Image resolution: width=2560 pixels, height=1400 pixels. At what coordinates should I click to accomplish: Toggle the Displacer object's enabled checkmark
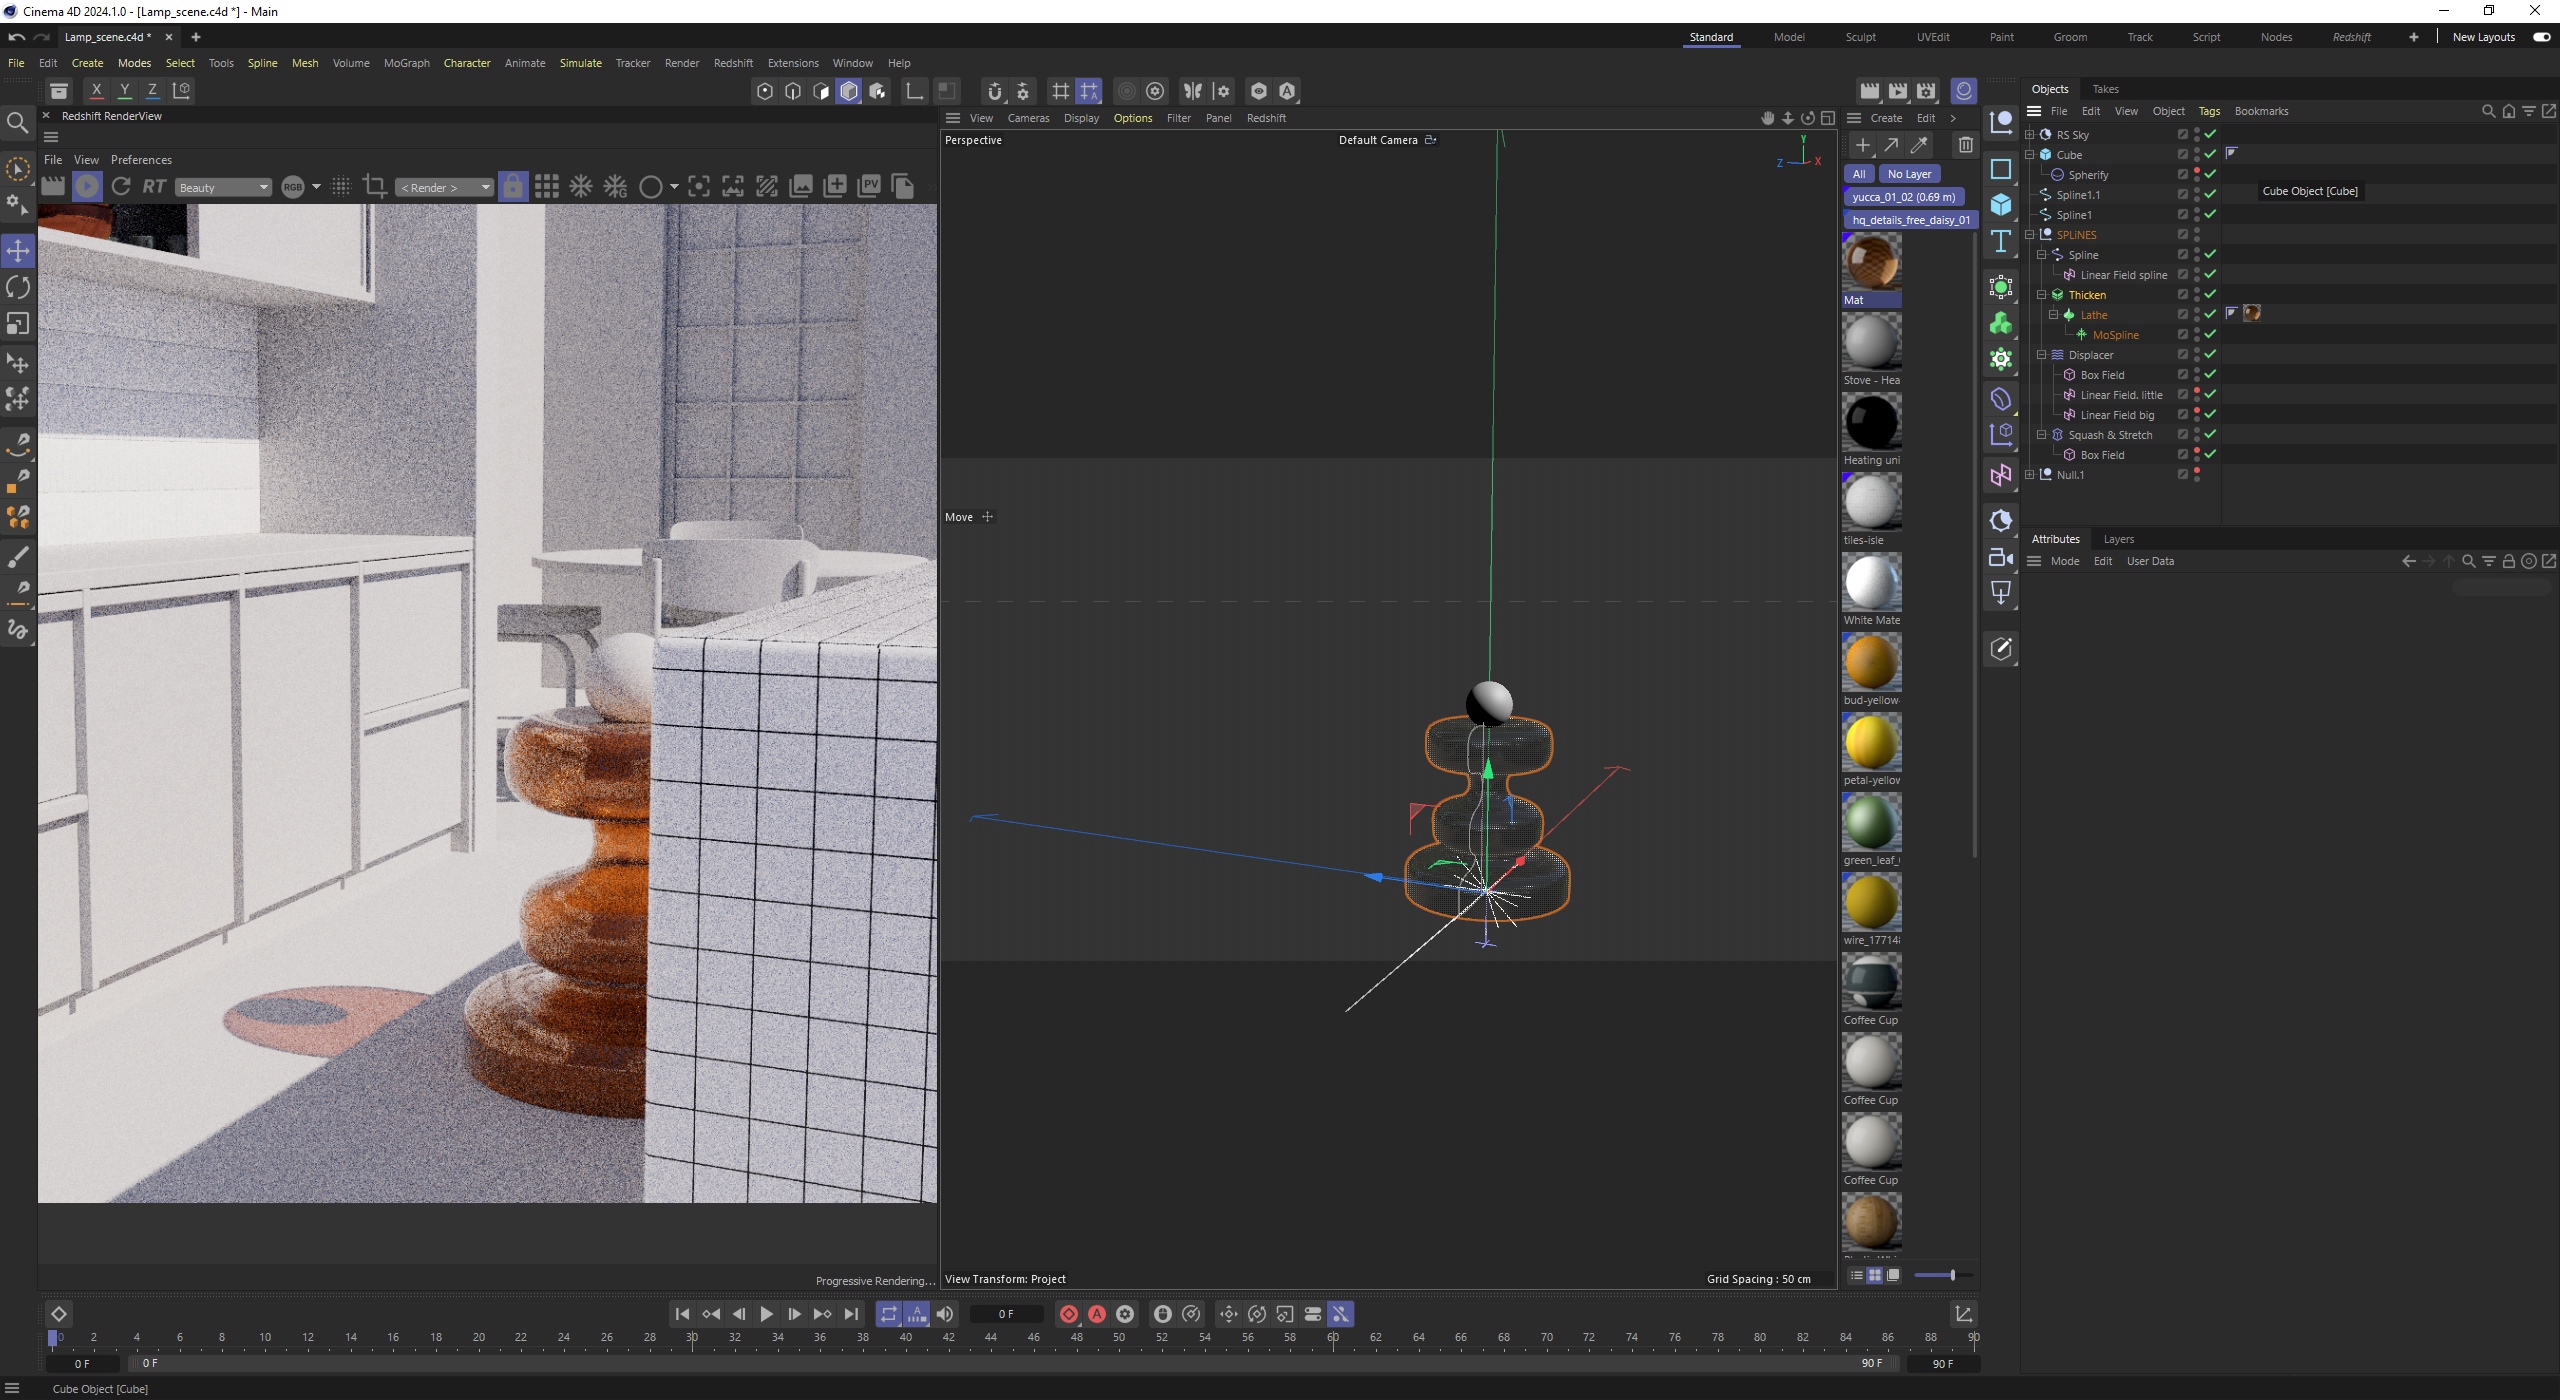(2210, 355)
